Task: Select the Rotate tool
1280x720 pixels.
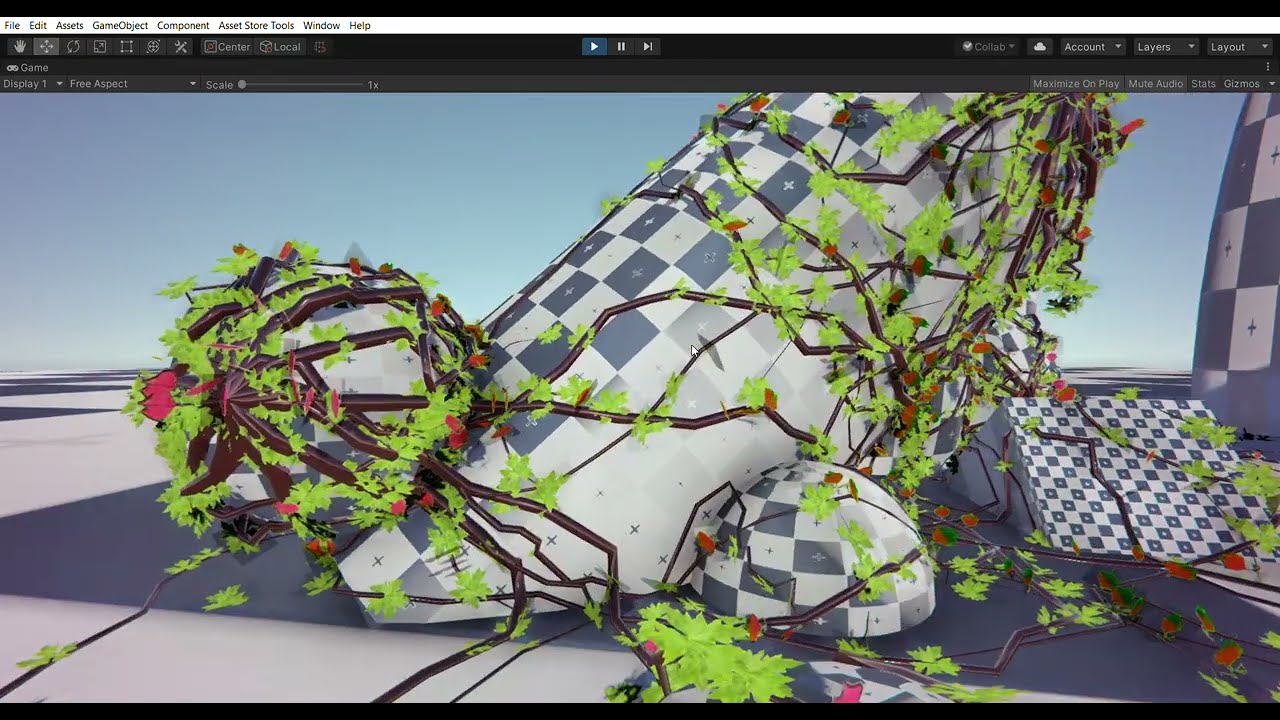Action: coord(73,47)
